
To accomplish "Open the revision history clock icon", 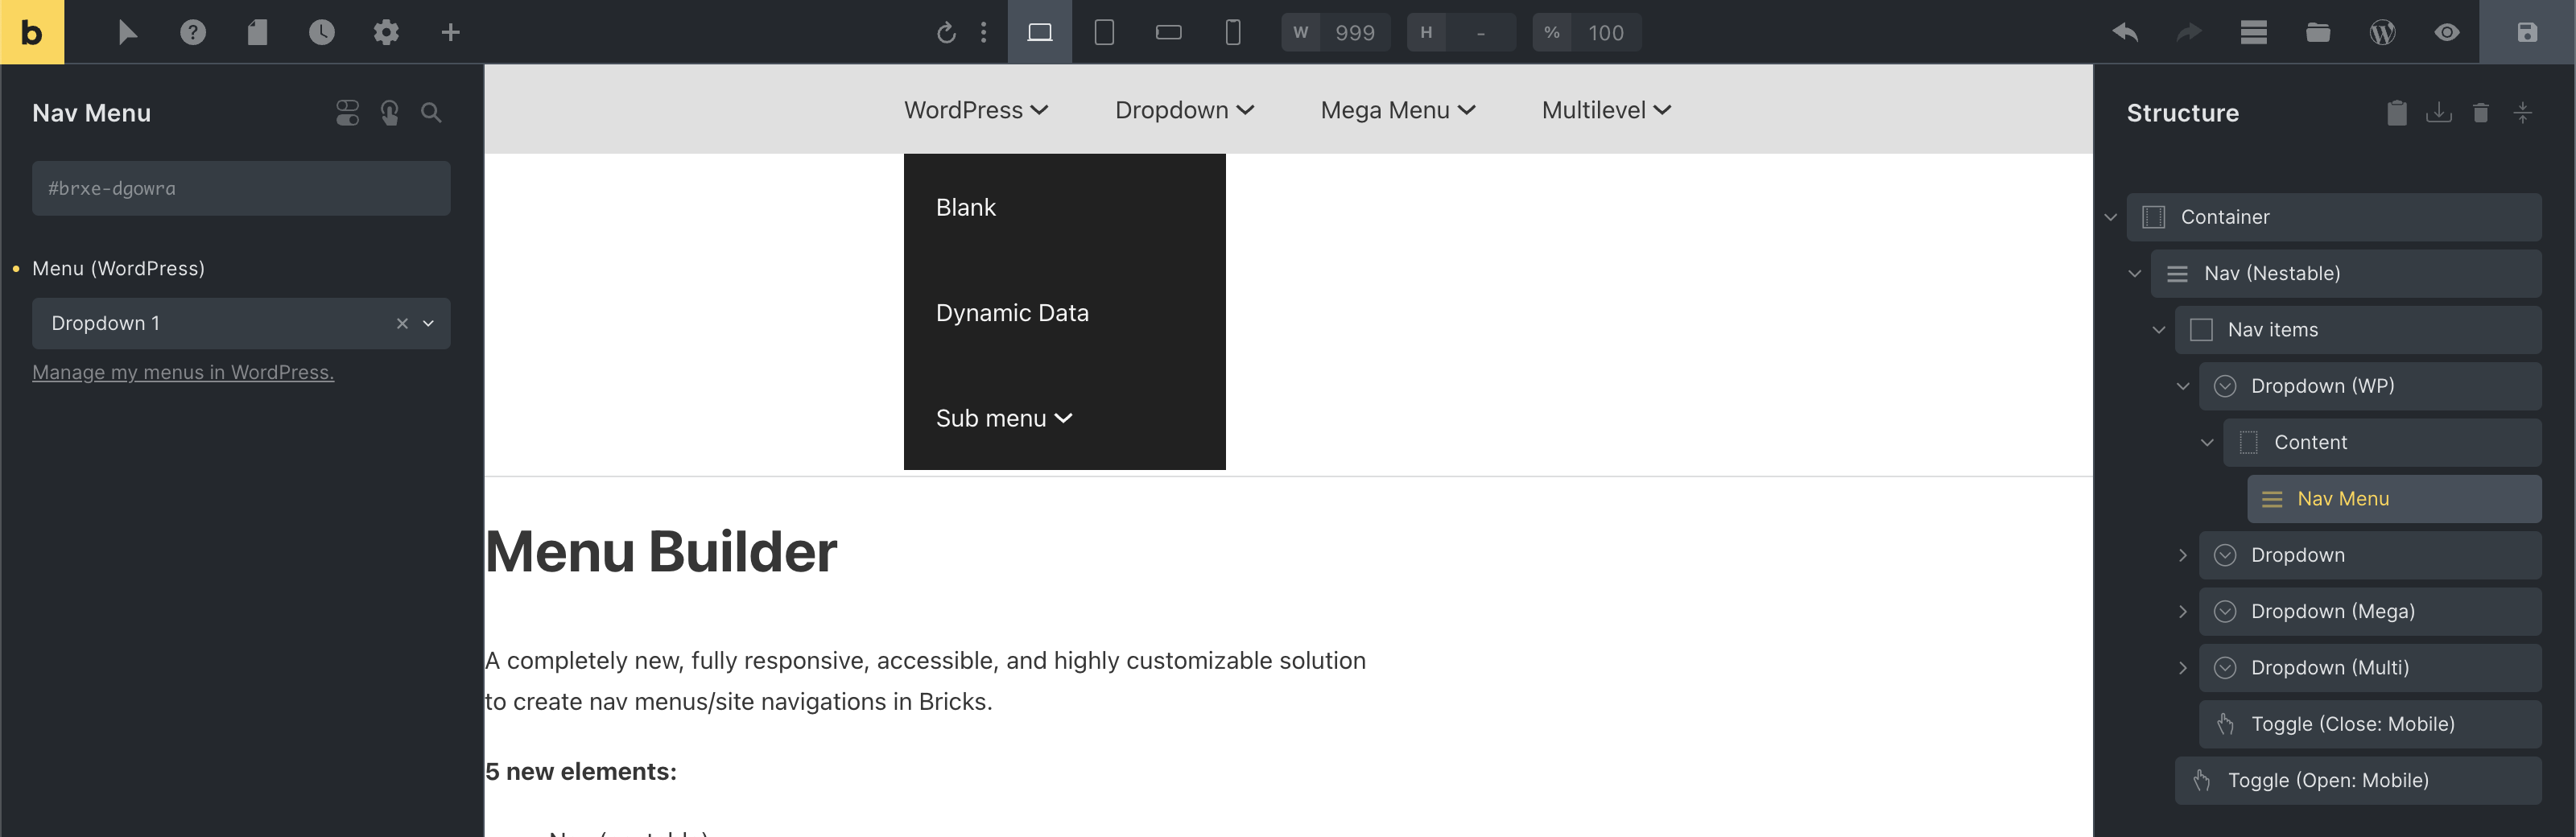I will point(321,32).
